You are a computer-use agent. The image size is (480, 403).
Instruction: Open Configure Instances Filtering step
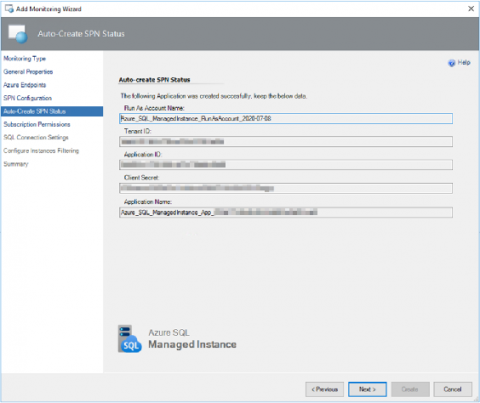[x=41, y=151]
